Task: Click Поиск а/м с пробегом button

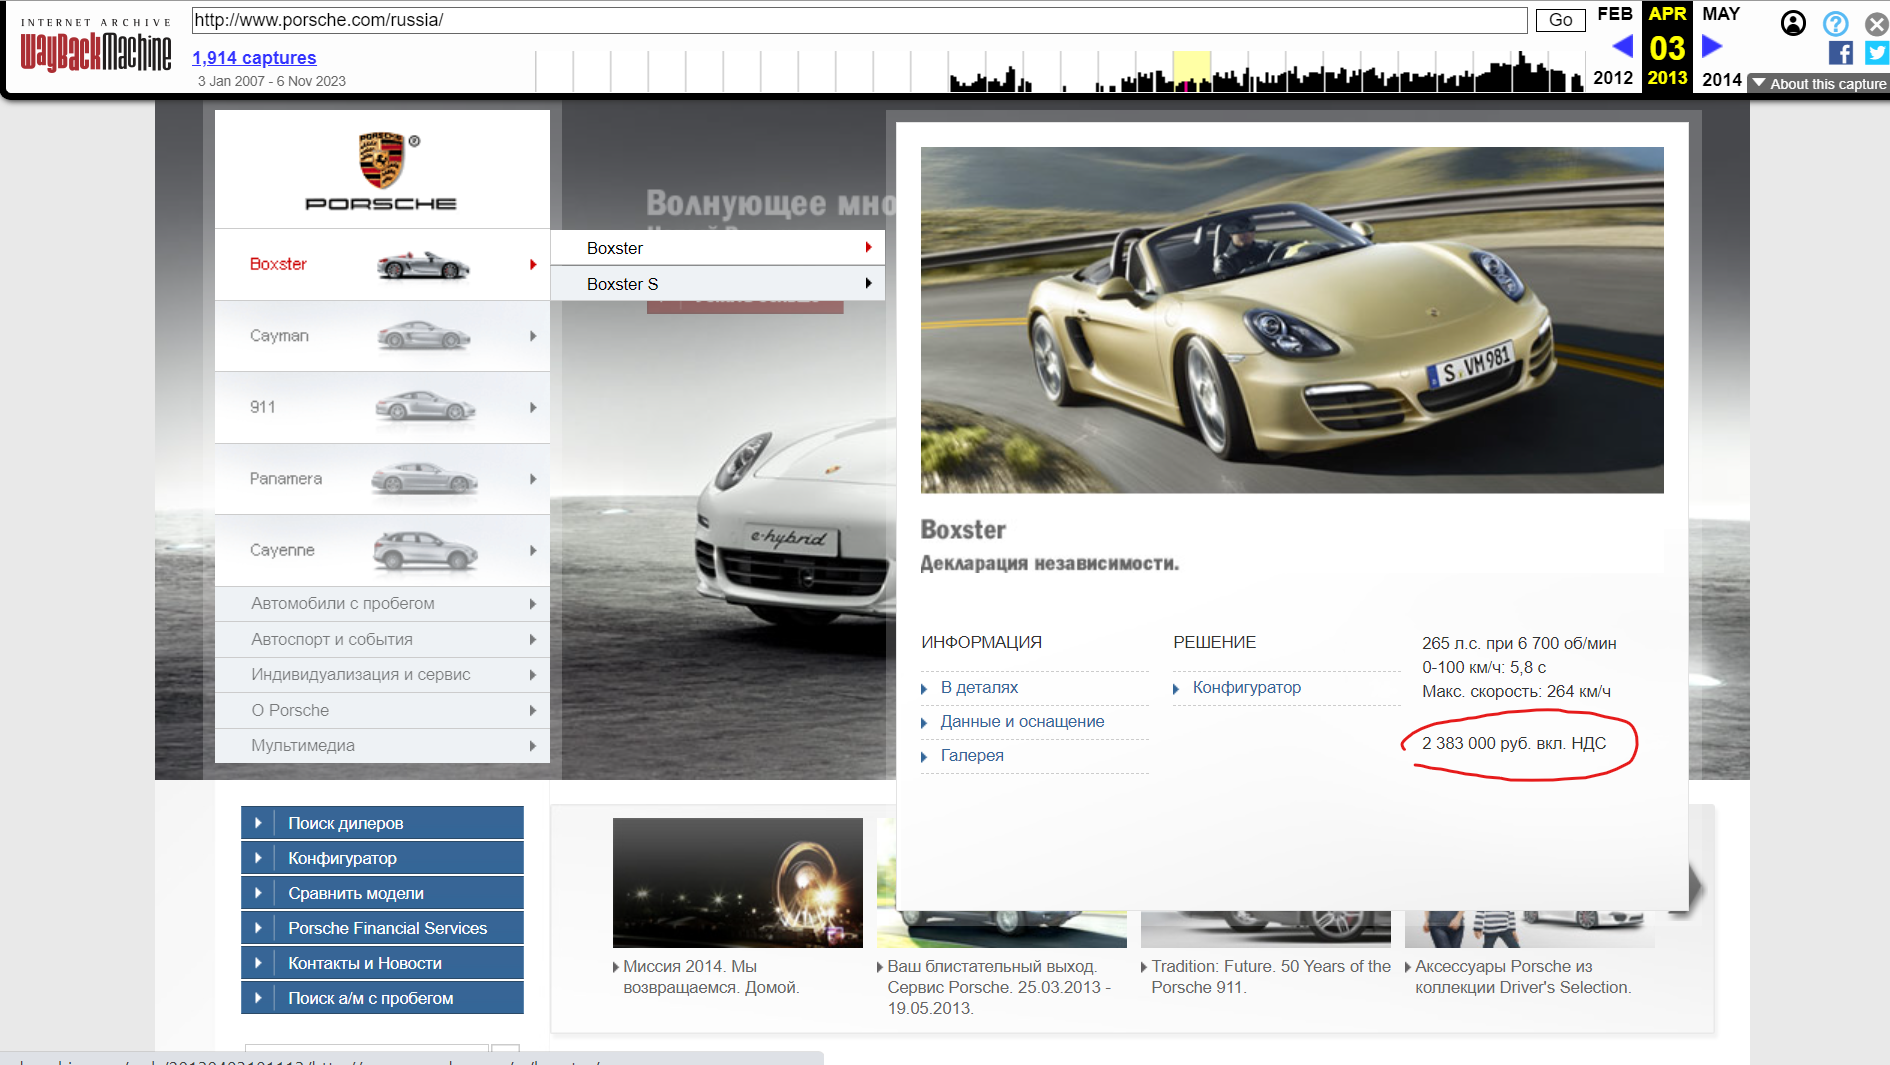Action: pos(382,998)
